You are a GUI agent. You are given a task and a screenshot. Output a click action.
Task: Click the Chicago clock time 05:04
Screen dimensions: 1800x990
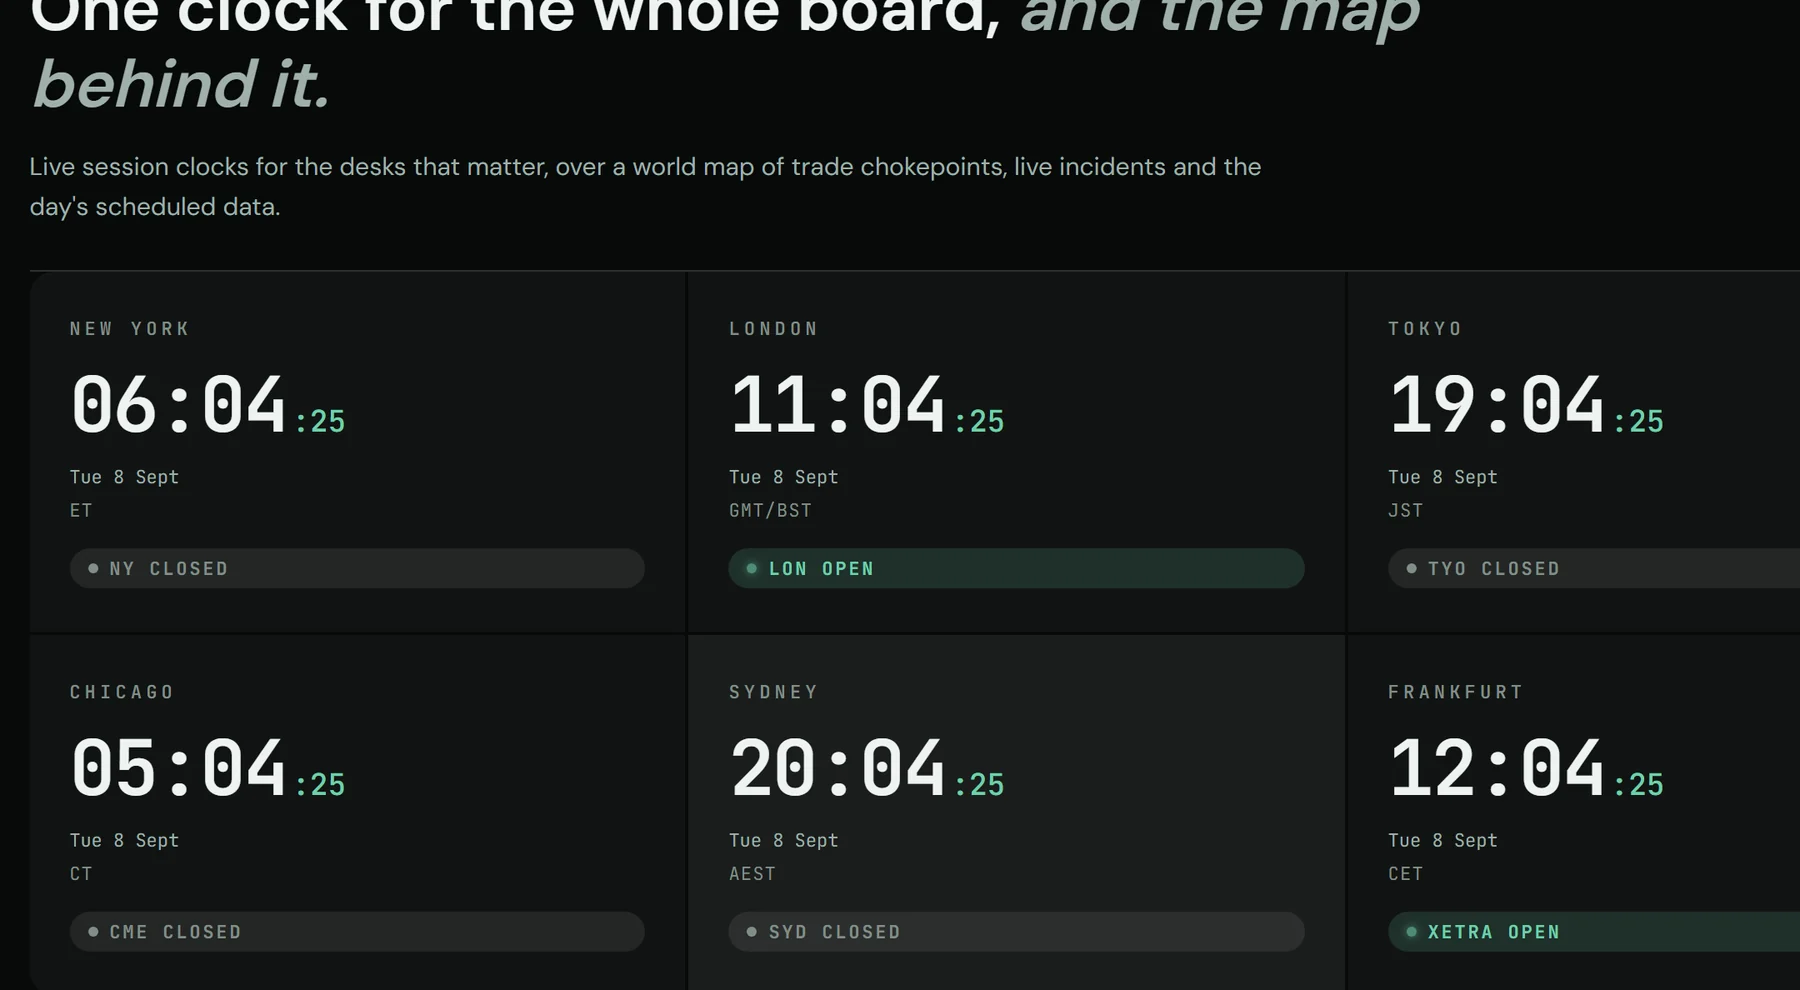point(178,768)
